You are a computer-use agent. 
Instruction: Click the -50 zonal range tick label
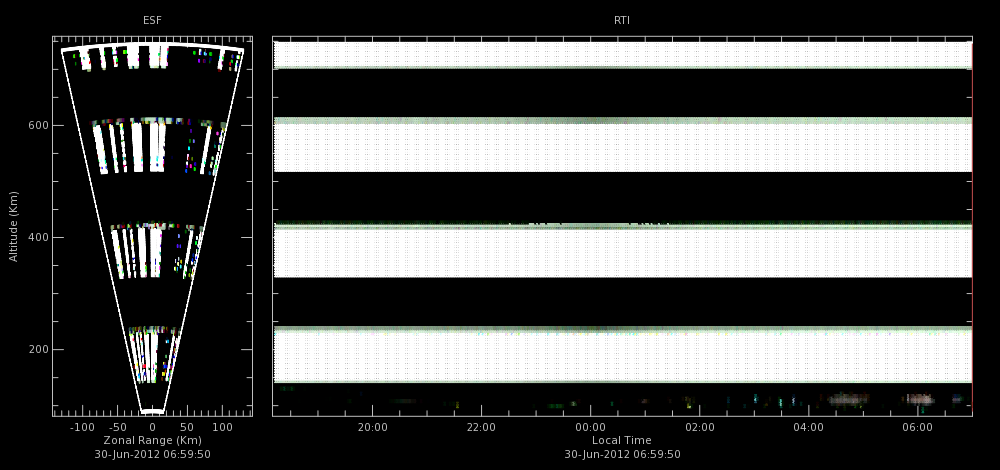coord(117,427)
